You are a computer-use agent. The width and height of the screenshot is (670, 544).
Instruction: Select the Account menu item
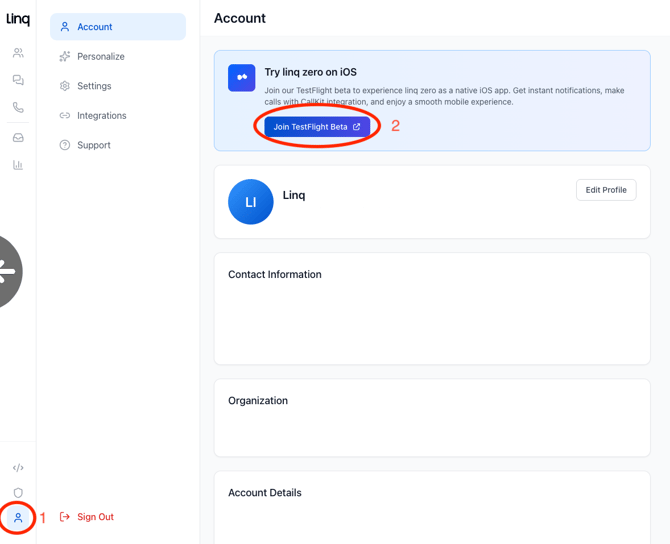click(118, 27)
